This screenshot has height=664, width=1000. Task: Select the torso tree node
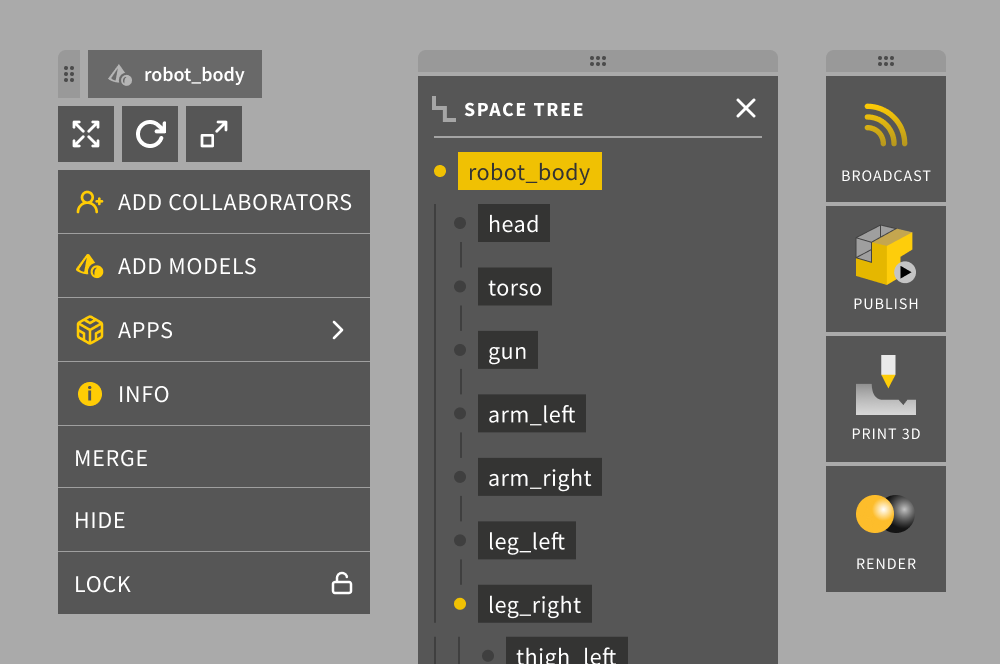[515, 286]
